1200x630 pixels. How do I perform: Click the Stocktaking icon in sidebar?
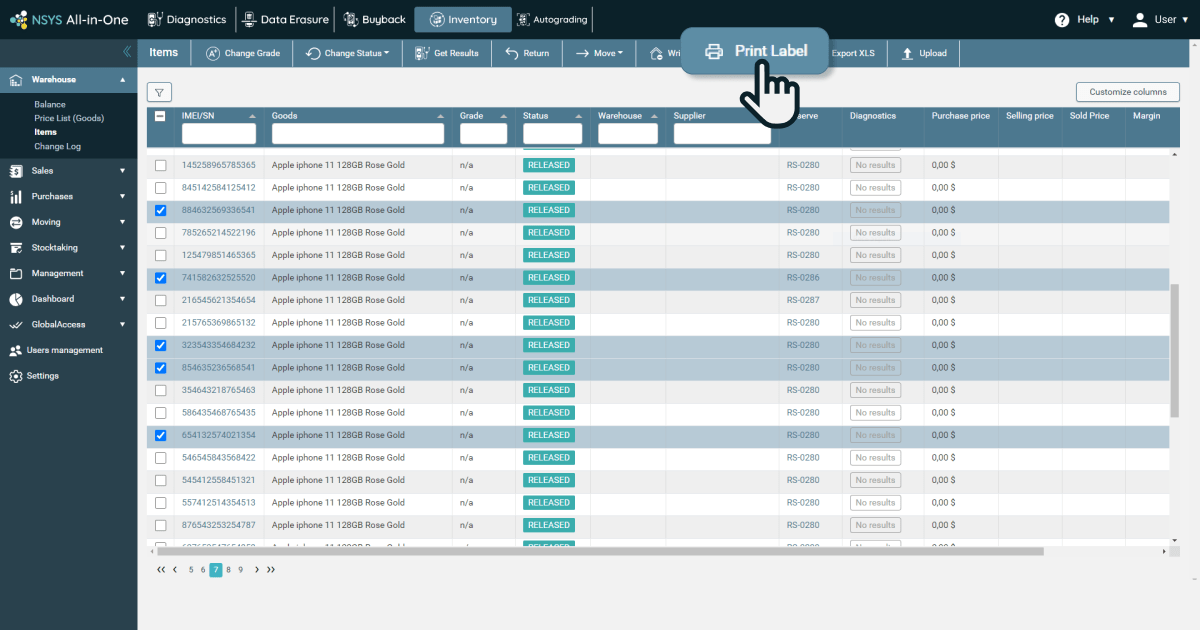coord(16,247)
